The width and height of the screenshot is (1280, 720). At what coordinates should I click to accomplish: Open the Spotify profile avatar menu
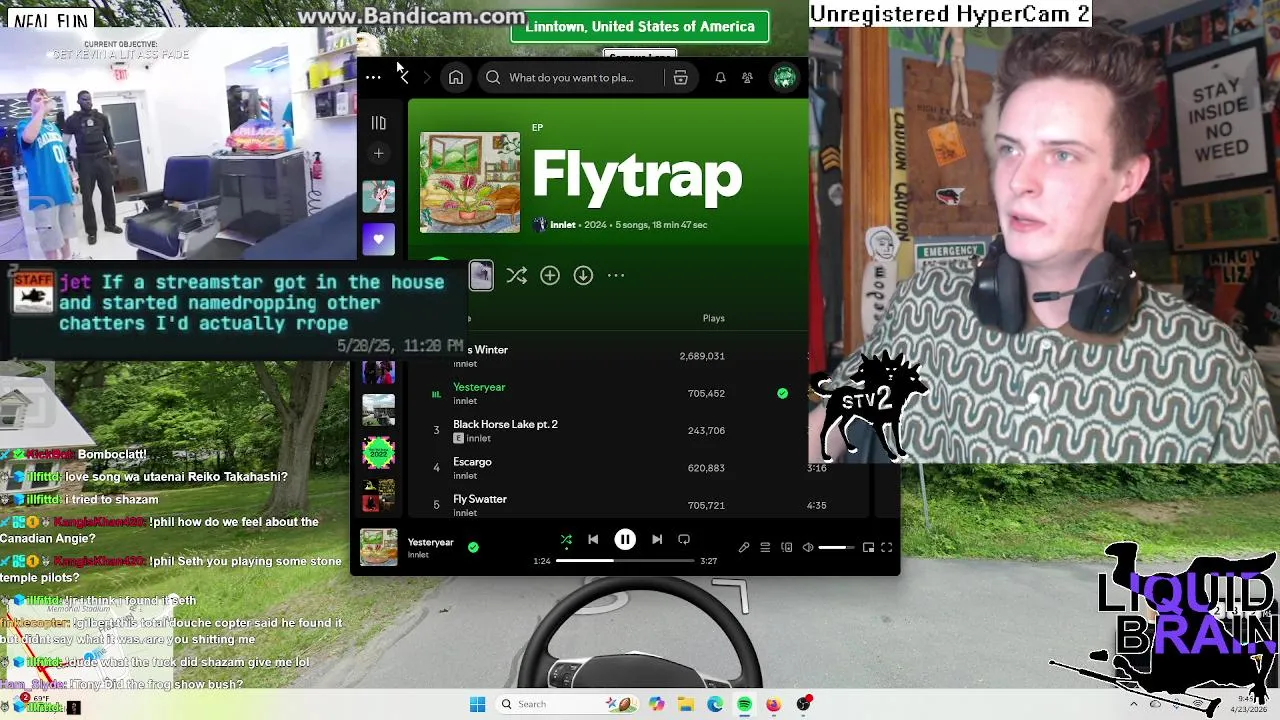[x=784, y=77]
